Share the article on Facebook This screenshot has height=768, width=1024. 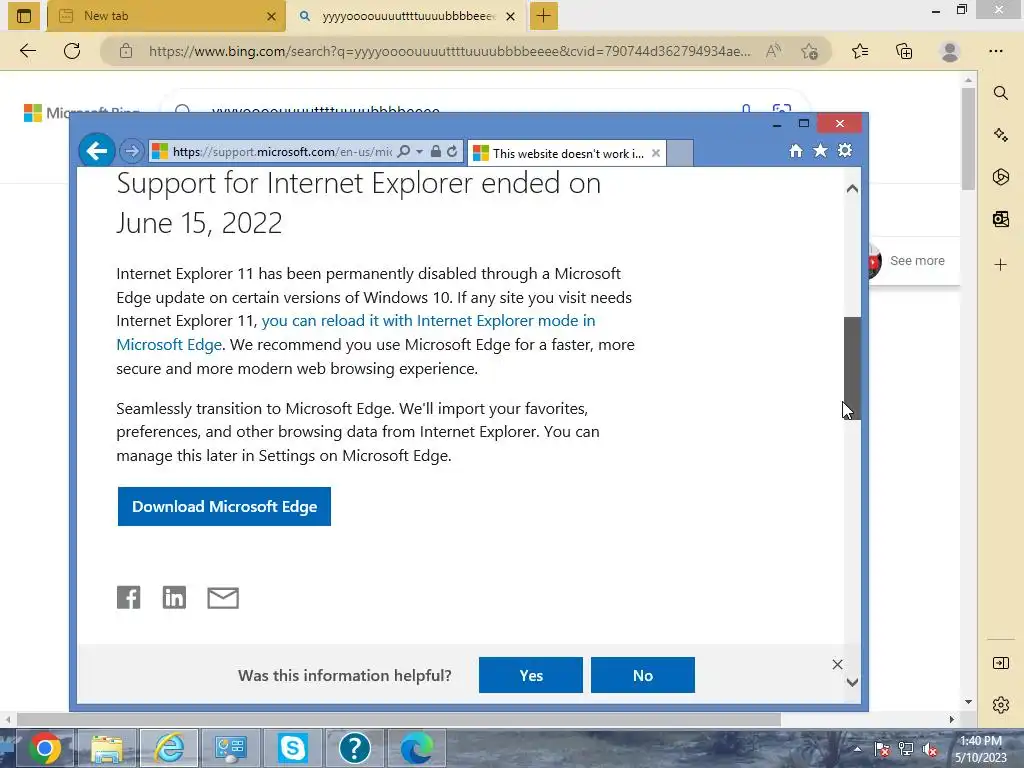[128, 598]
